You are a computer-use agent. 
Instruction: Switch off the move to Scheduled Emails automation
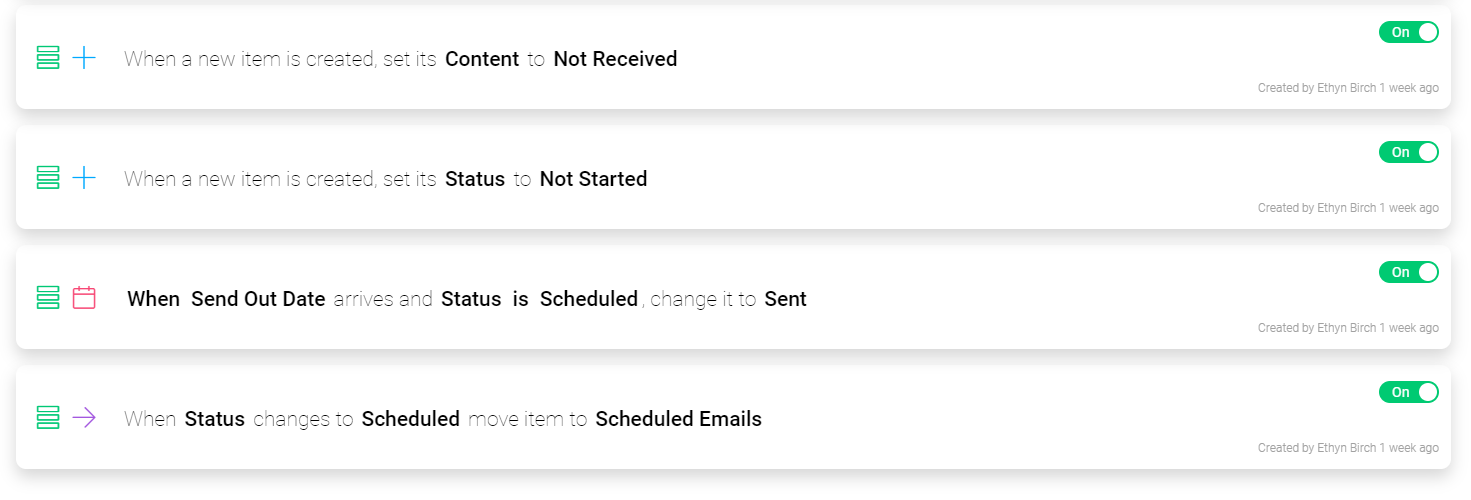tap(1408, 392)
